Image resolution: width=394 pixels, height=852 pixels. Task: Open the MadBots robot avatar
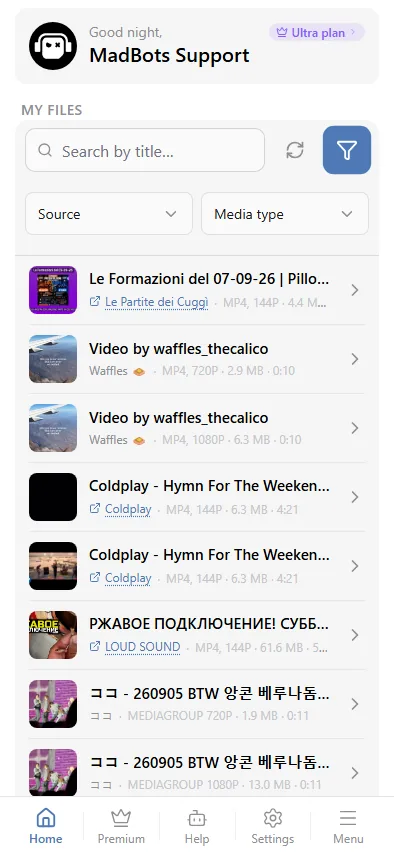pyautogui.click(x=53, y=46)
